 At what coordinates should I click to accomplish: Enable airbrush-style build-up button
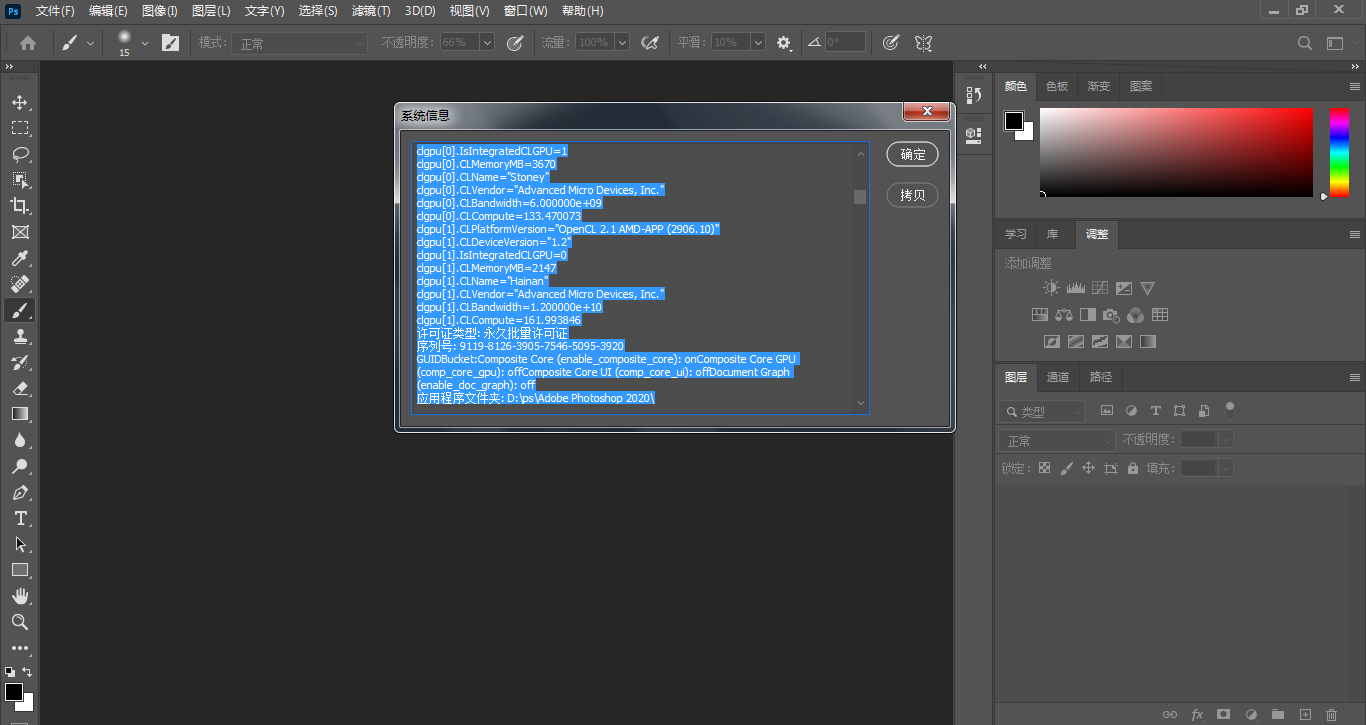[650, 43]
